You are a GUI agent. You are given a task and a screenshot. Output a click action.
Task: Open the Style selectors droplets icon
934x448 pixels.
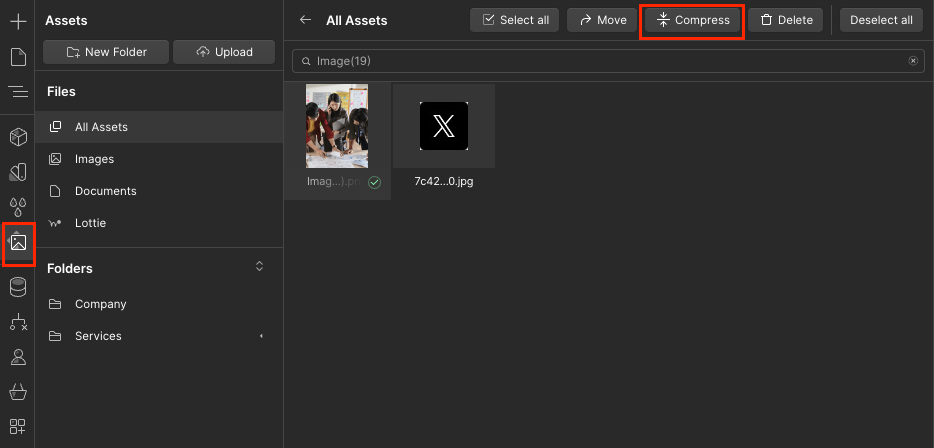[18, 207]
